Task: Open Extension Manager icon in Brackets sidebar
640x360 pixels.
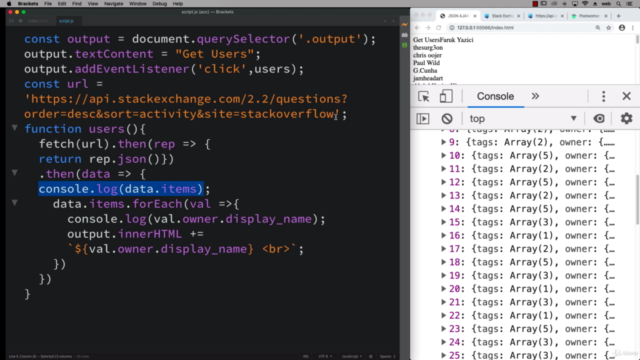Action: pyautogui.click(x=404, y=35)
